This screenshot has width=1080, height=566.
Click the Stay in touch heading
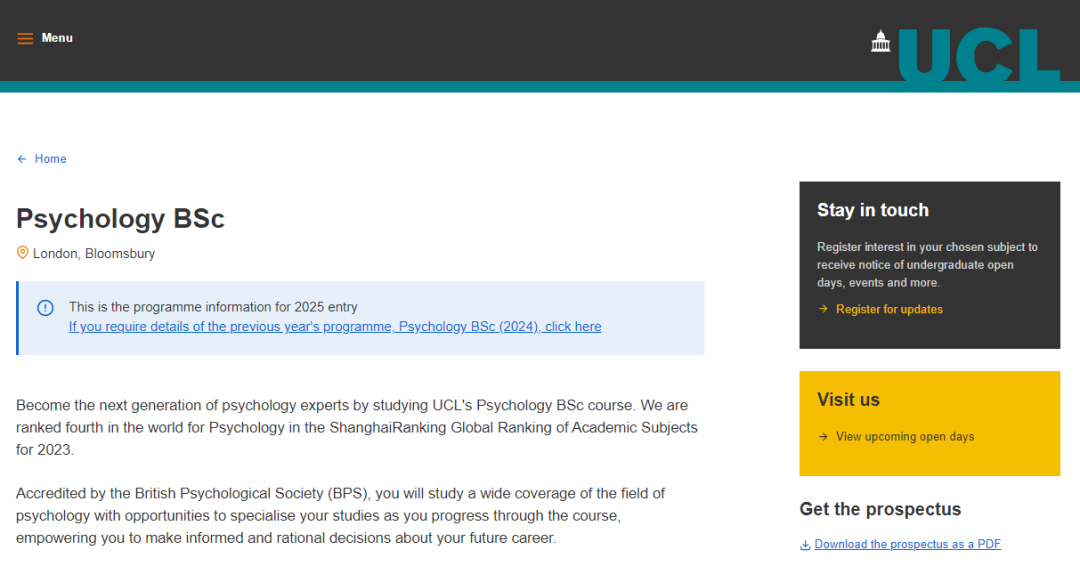coord(873,210)
